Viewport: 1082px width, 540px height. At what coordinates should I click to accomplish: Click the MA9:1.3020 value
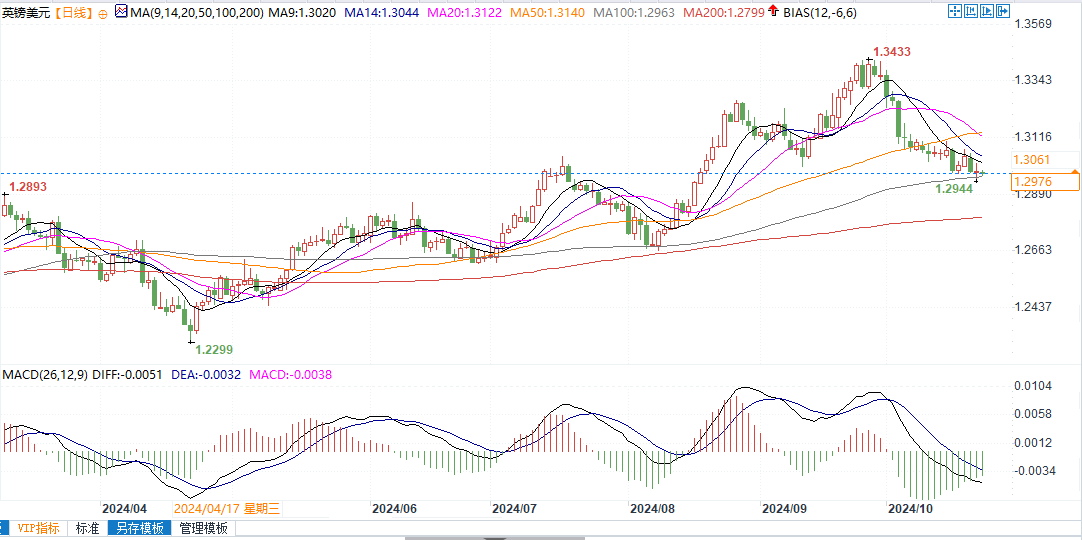(302, 12)
